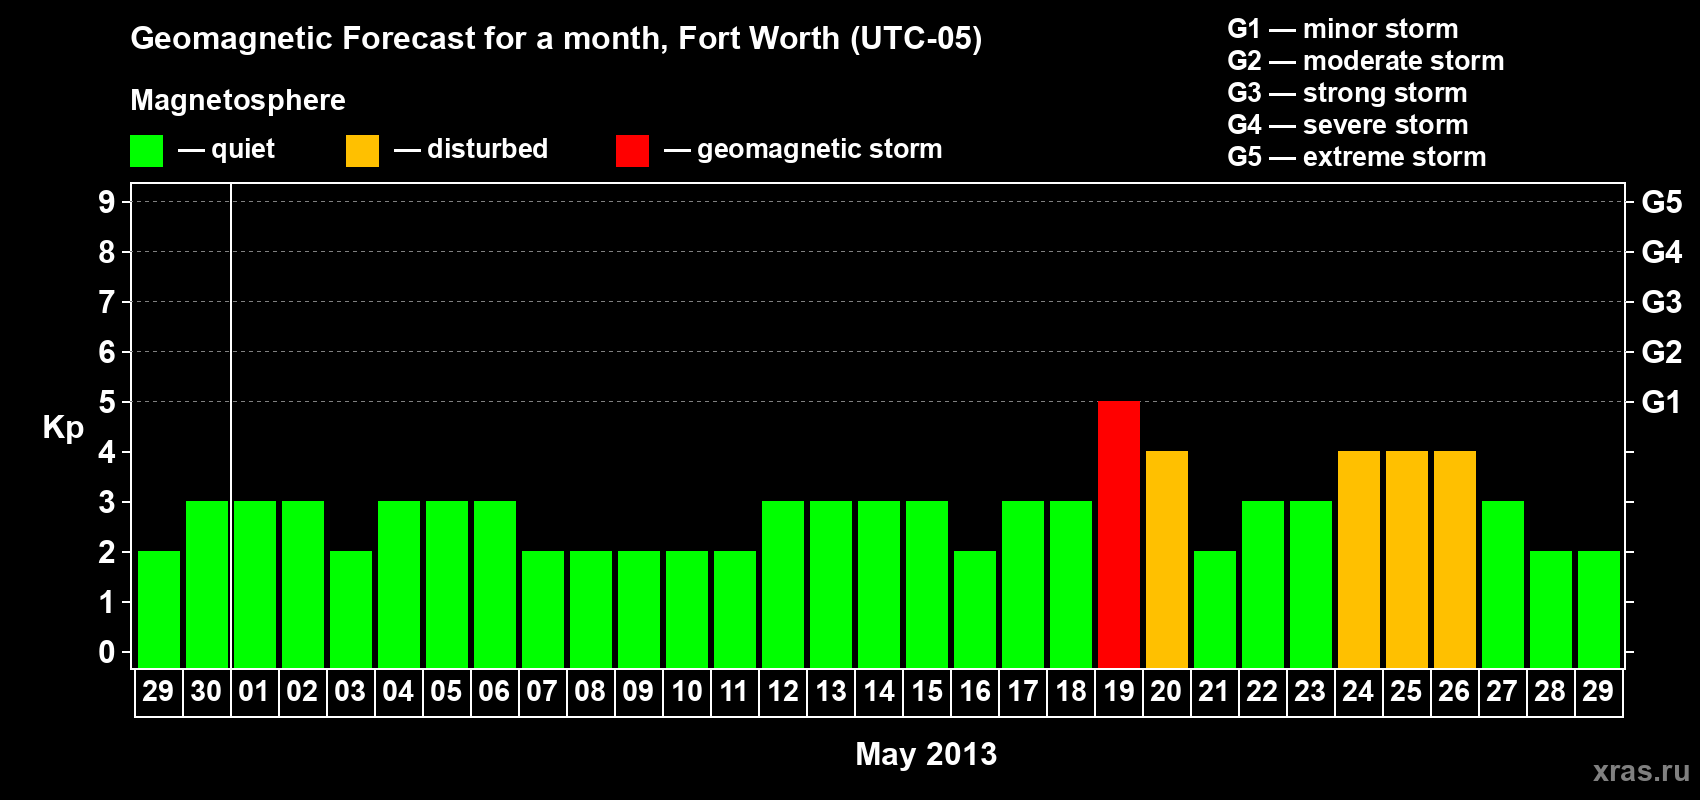The width and height of the screenshot is (1700, 800).
Task: Click the date label 24 on the axis
Action: point(1358,692)
